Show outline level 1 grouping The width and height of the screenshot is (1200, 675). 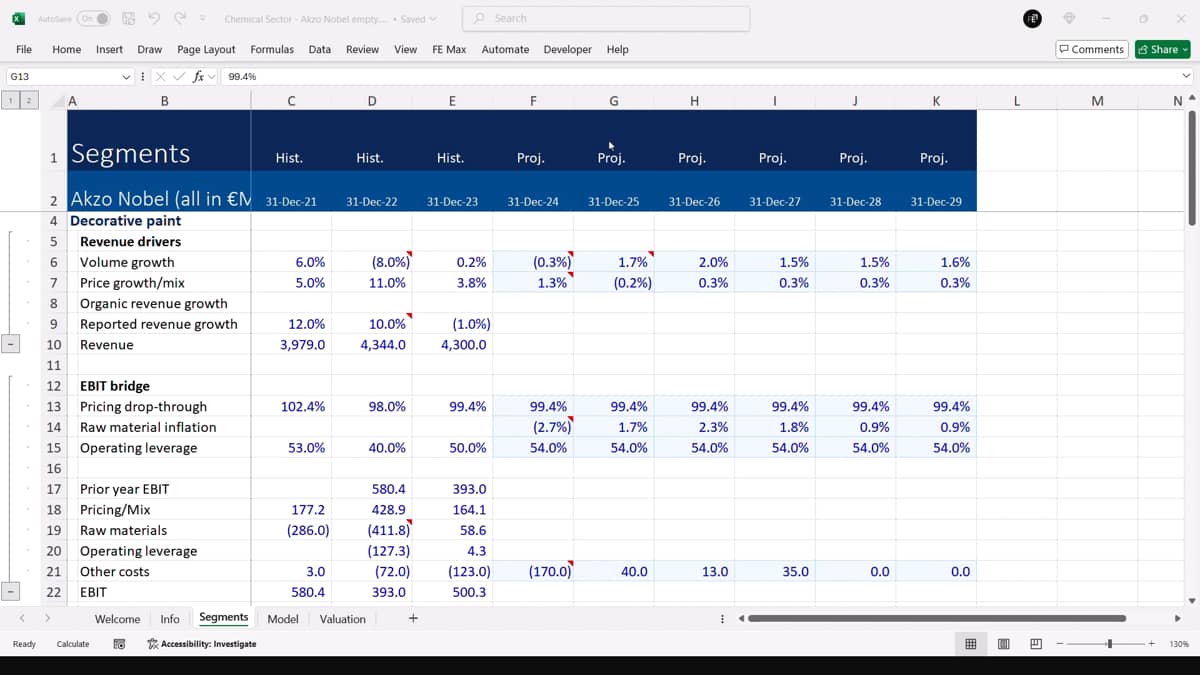(x=10, y=100)
